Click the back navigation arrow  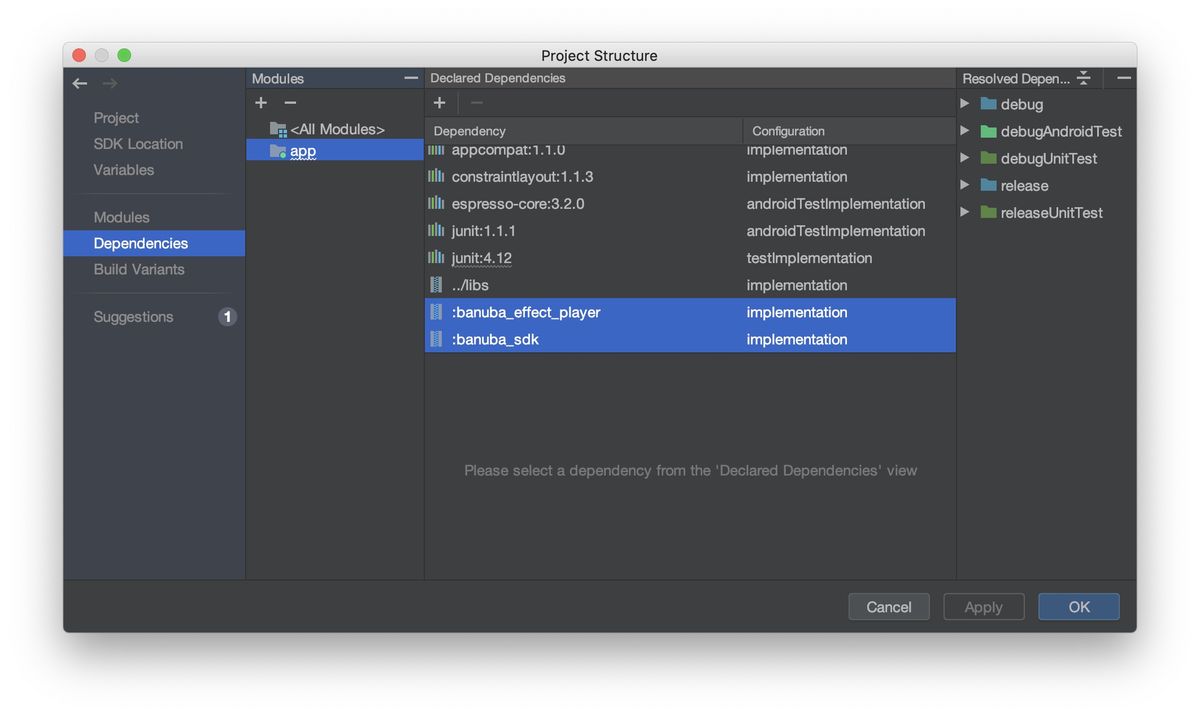80,84
